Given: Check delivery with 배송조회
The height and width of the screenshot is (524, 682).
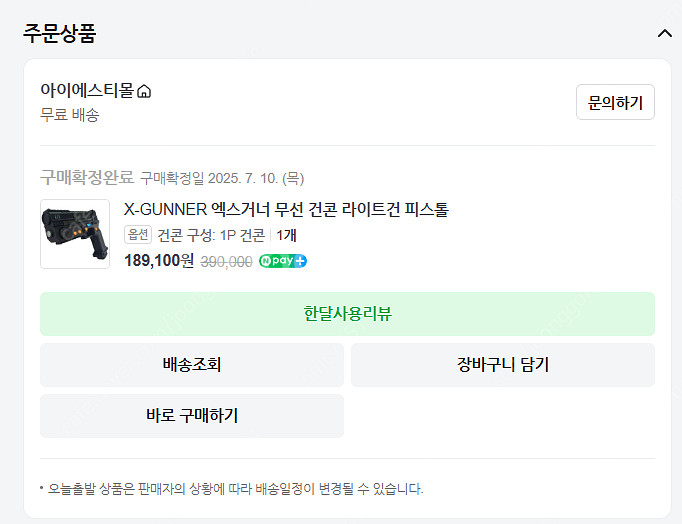Looking at the screenshot, I should pos(192,364).
